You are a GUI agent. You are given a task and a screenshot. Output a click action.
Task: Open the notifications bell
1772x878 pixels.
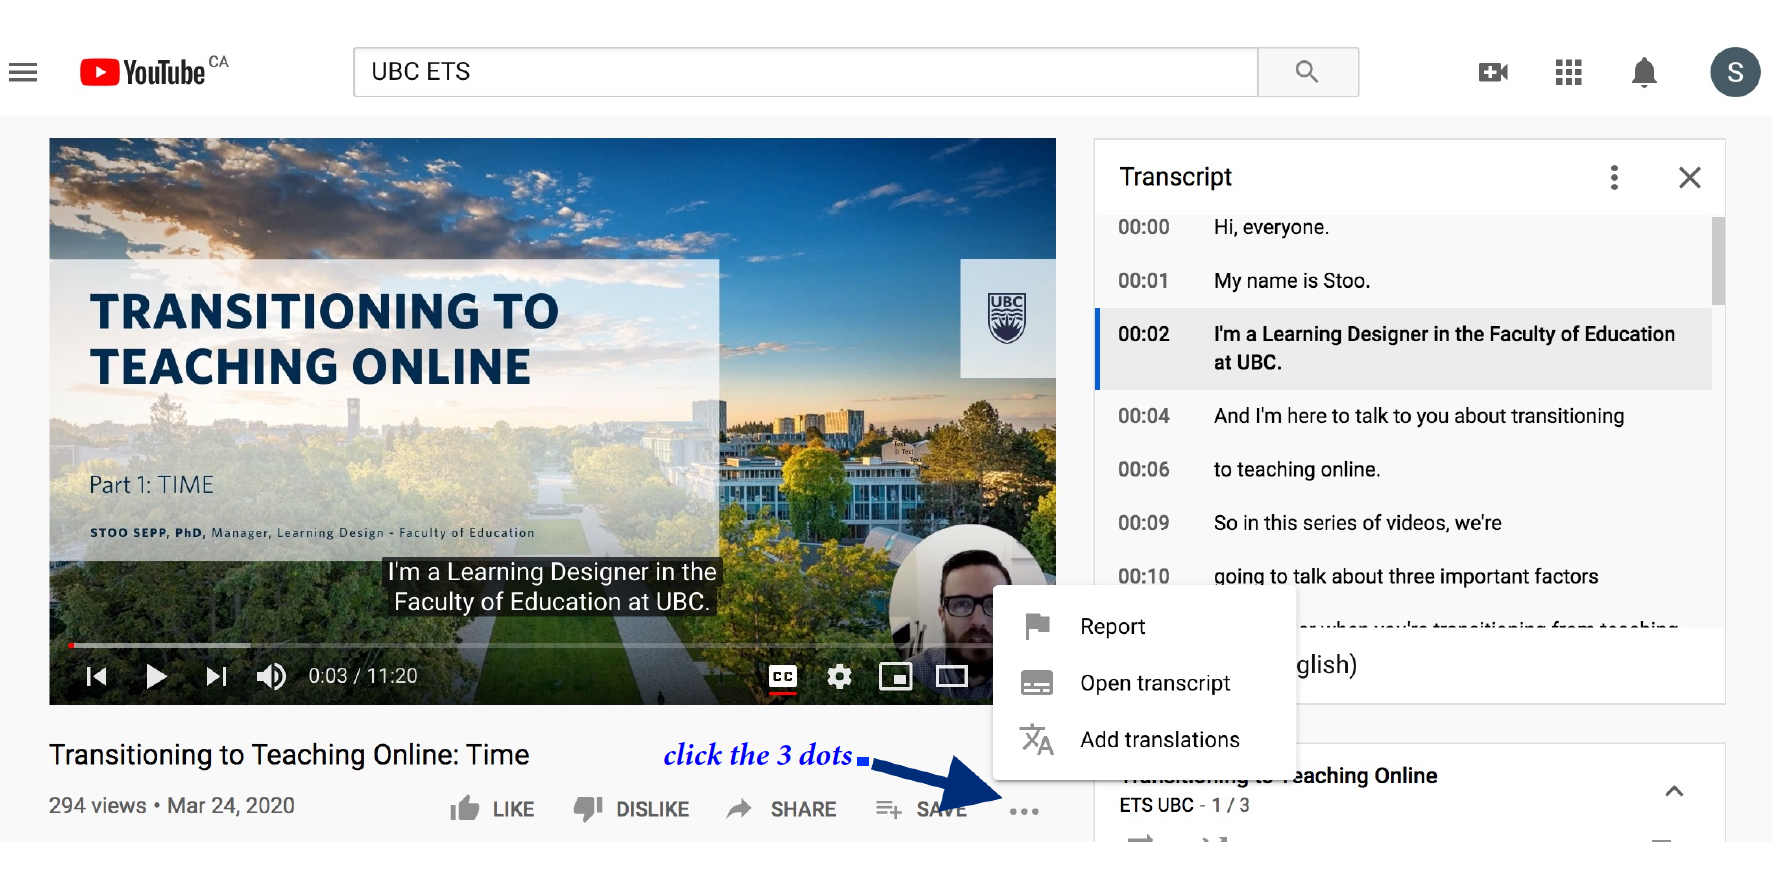[1644, 72]
